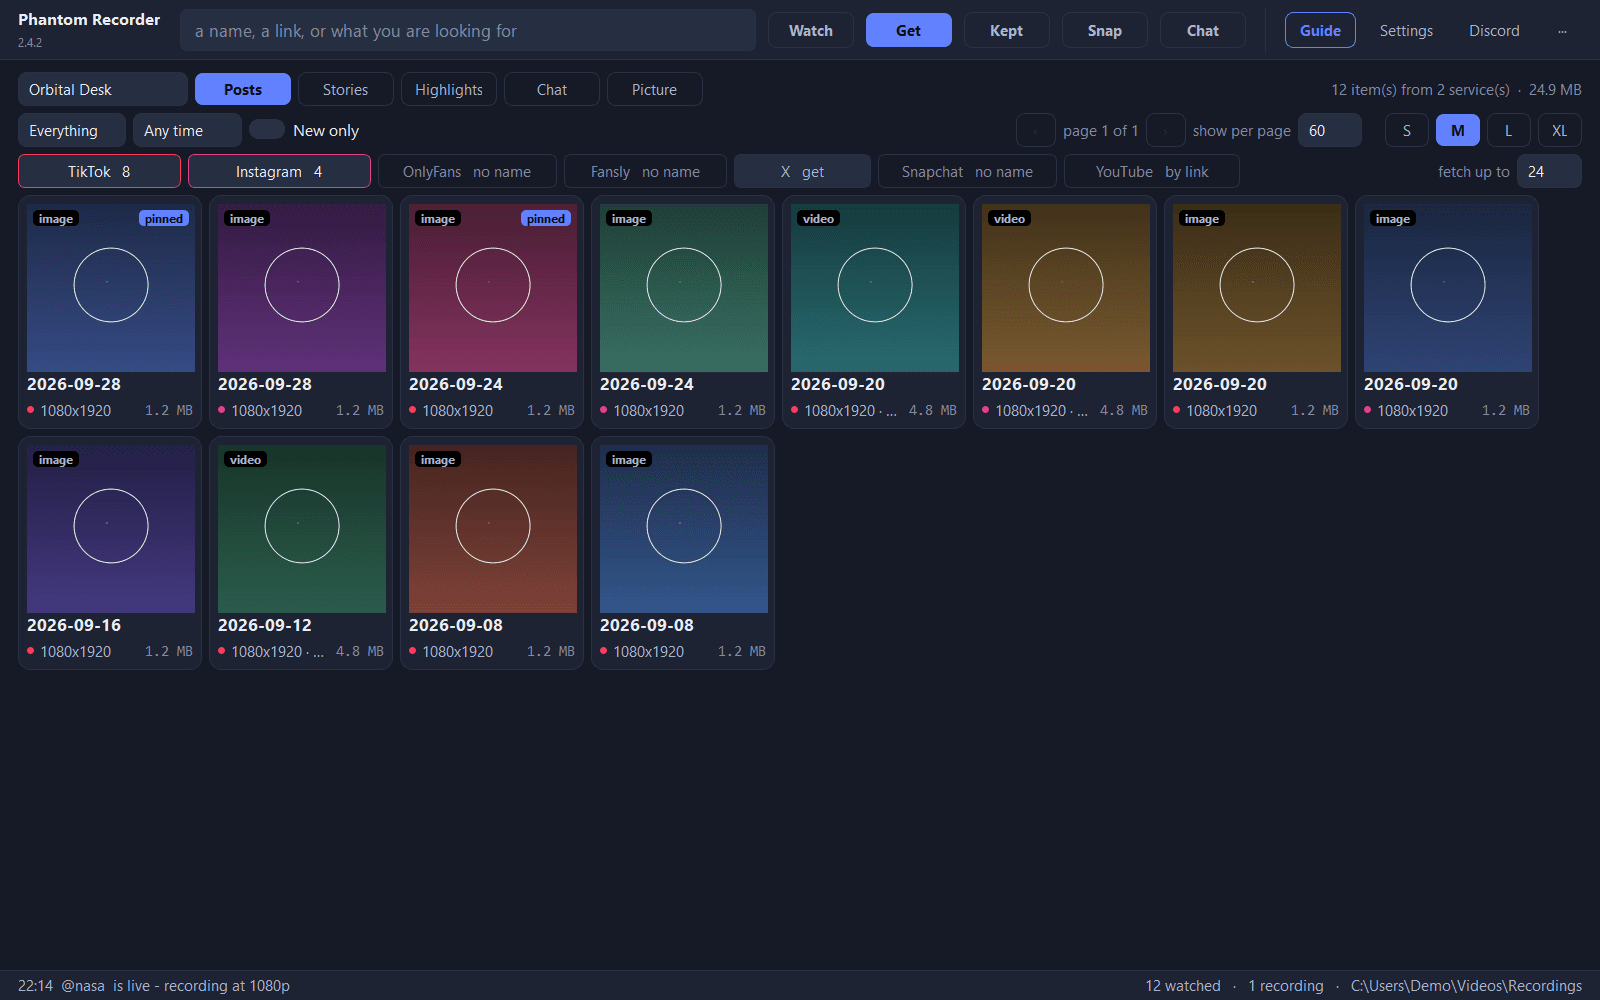Image resolution: width=1600 pixels, height=1000 pixels.
Task: Open the Guide
Action: pos(1320,31)
